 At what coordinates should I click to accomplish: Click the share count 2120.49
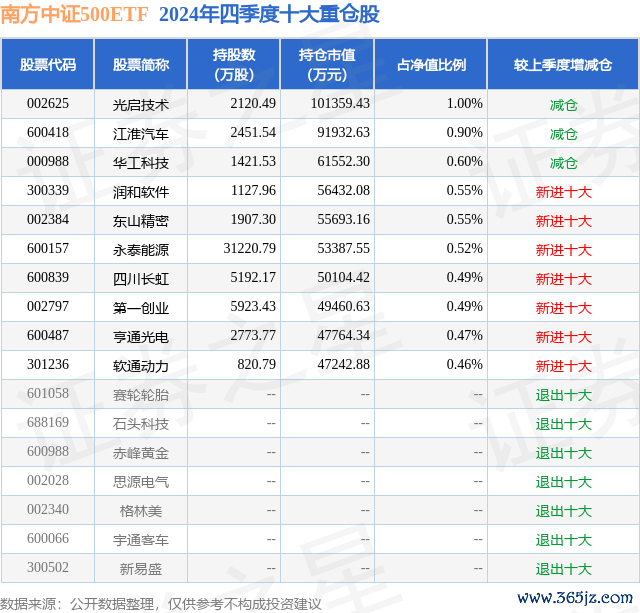pyautogui.click(x=253, y=104)
